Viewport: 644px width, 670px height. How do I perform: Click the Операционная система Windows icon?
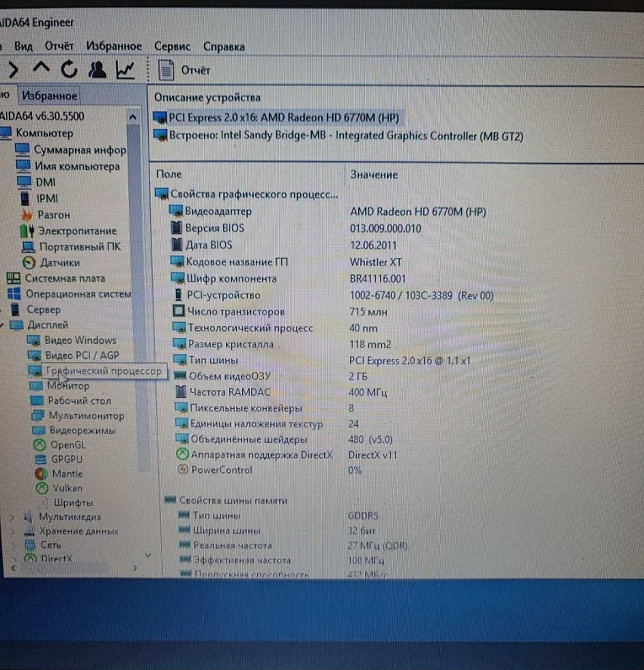point(14,294)
